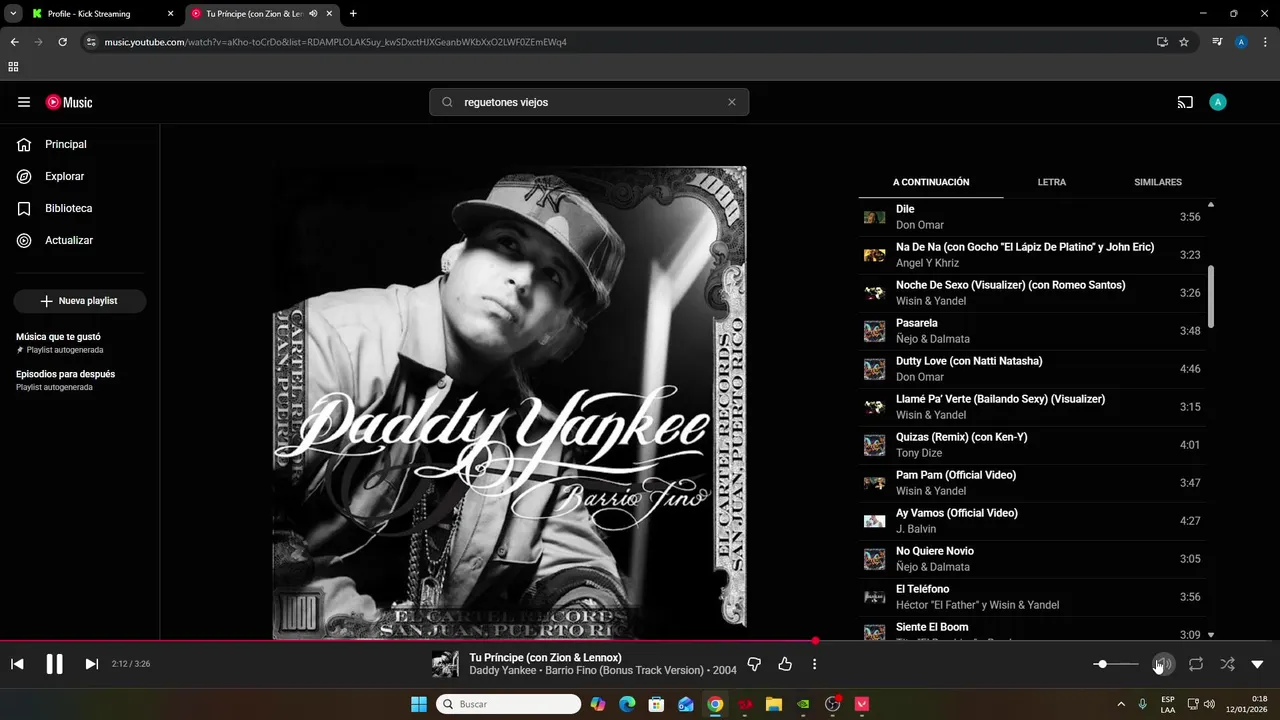1280x720 pixels.
Task: Play Dile by Don Omar
Action: click(1032, 217)
